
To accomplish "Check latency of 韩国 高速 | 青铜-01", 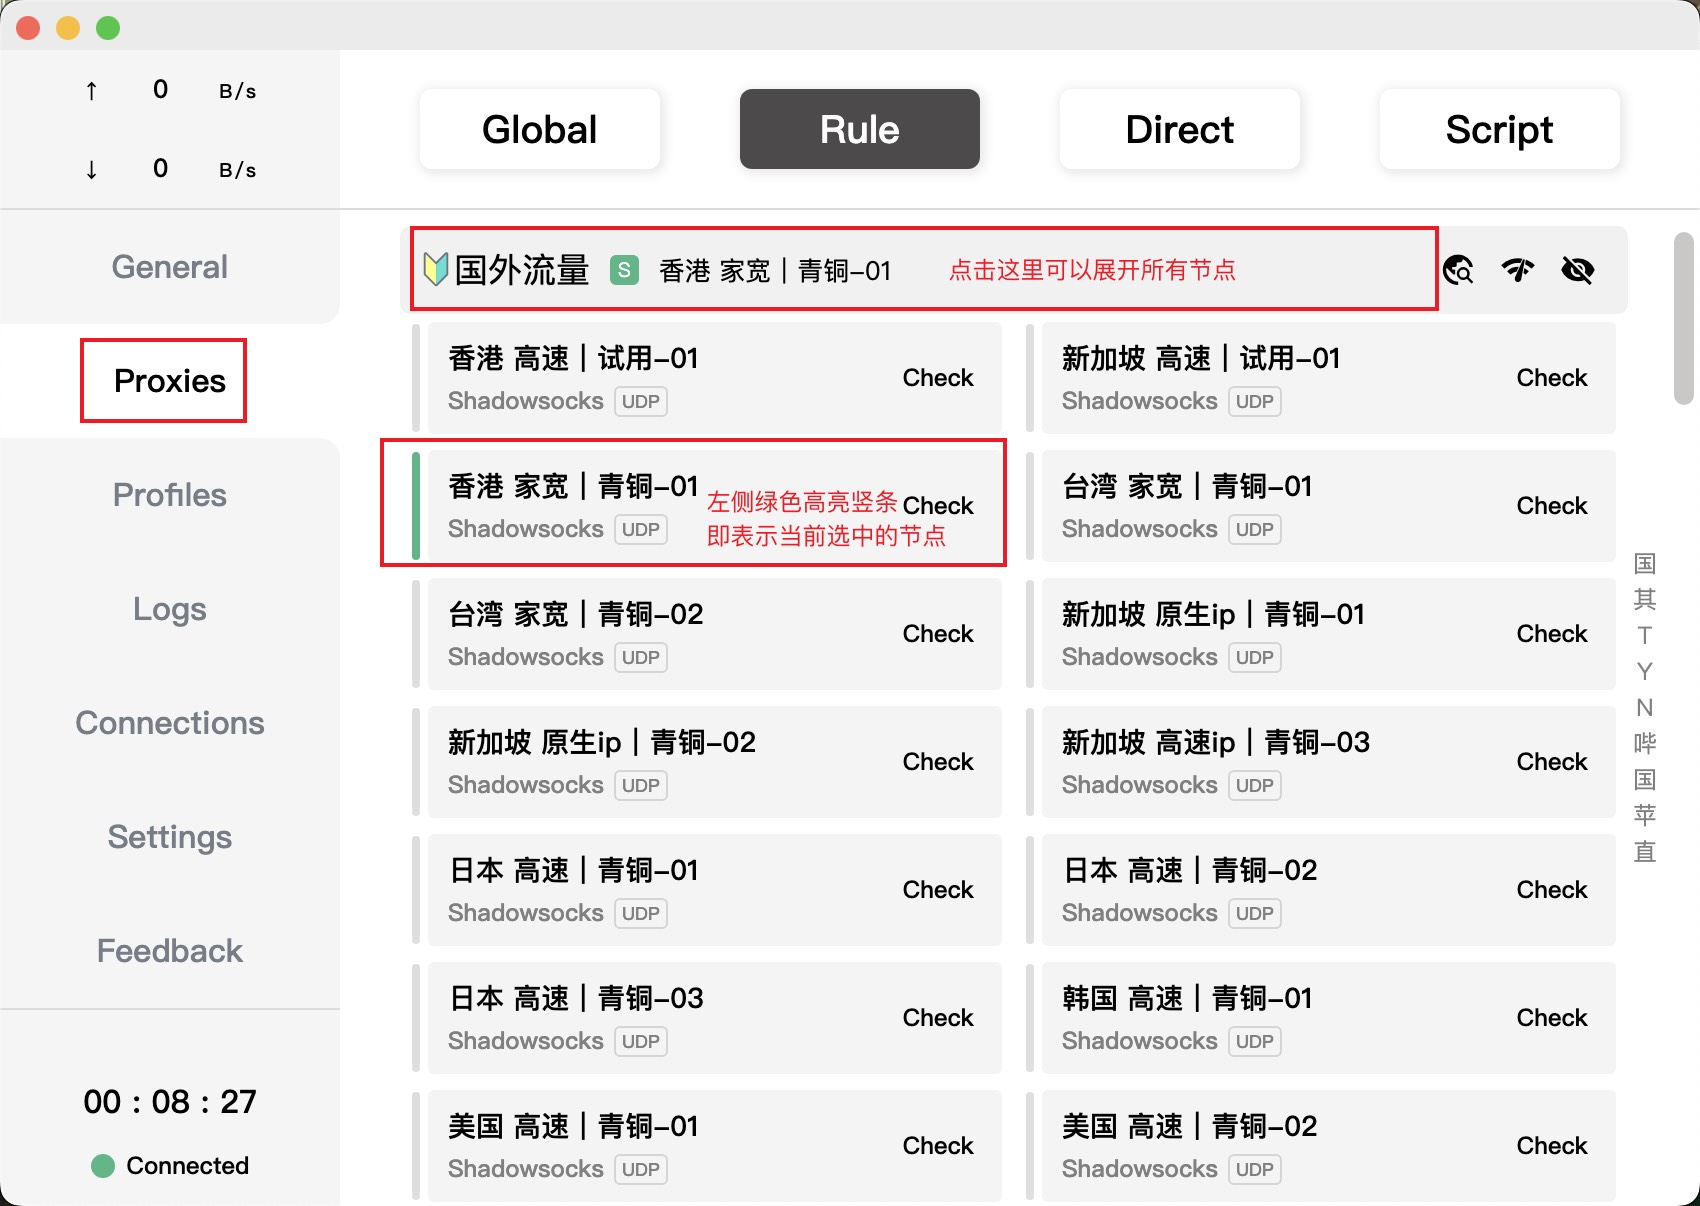I will click(1552, 1018).
